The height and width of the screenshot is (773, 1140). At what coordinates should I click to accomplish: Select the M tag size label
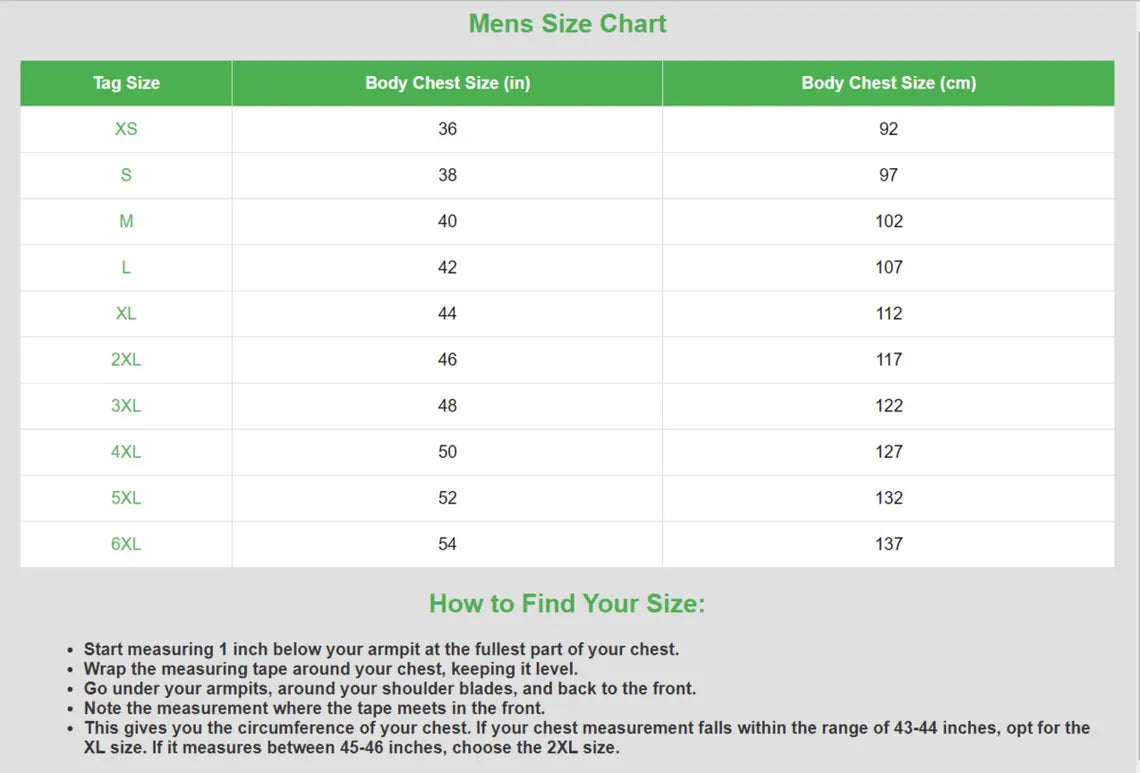point(126,221)
